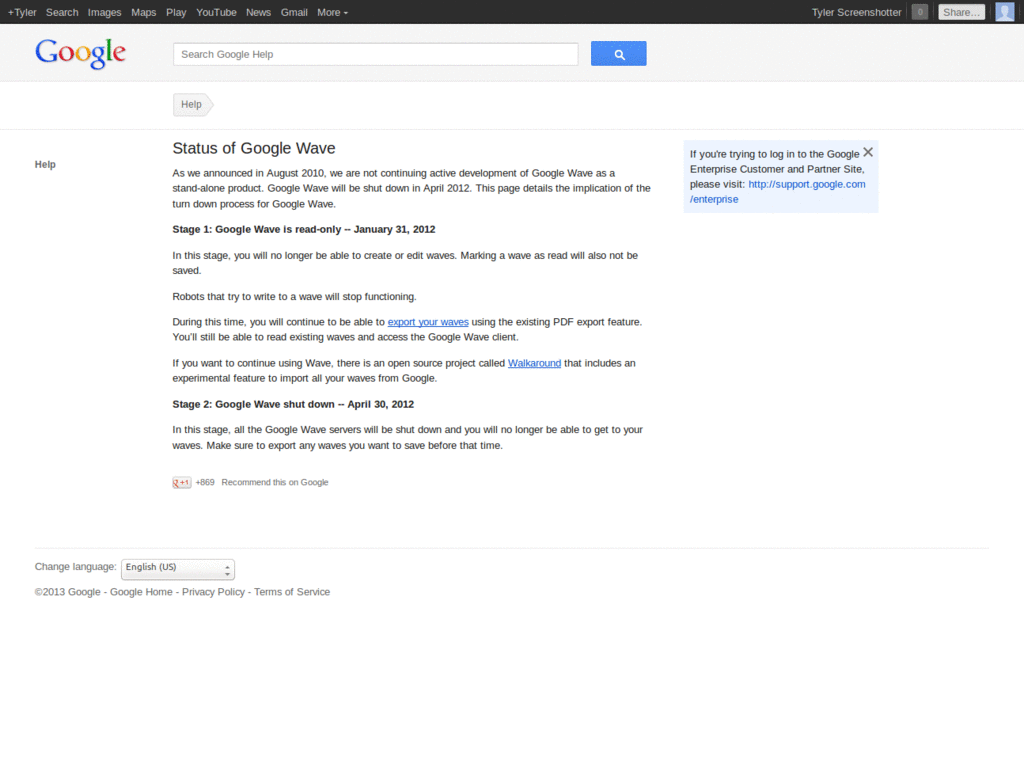The image size is (1024, 768).
Task: Open the Walkaround project link
Action: pyautogui.click(x=534, y=363)
